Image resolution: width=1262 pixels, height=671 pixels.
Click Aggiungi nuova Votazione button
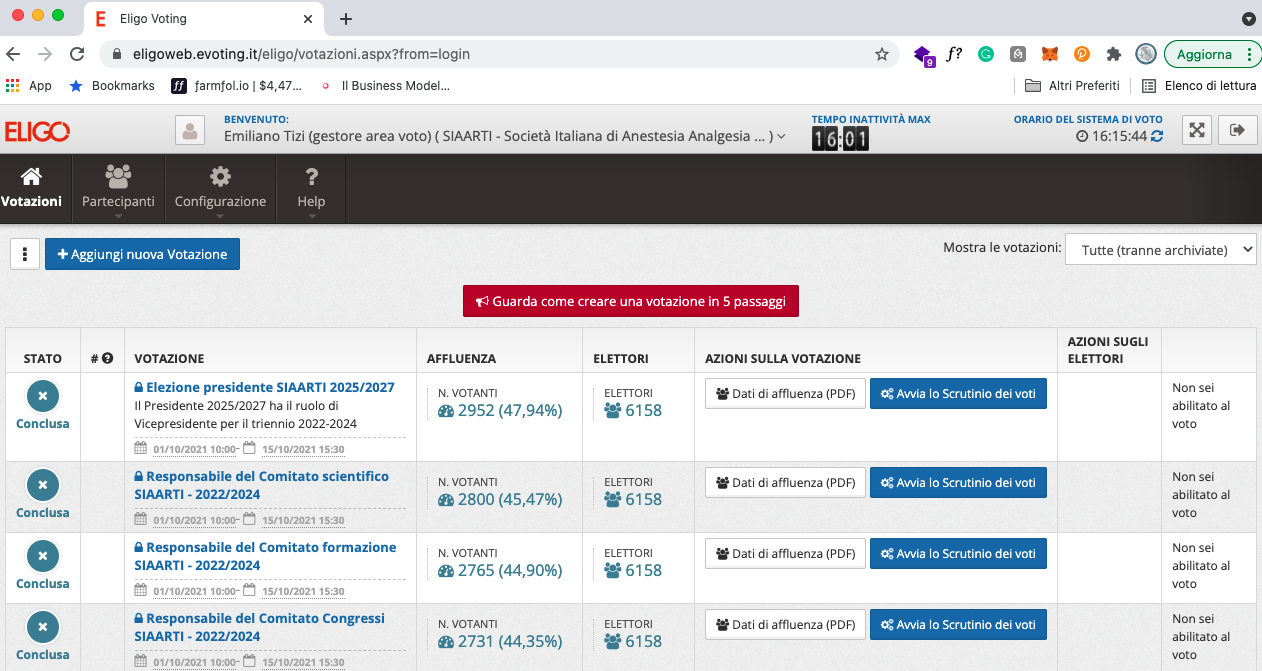pyautogui.click(x=142, y=254)
